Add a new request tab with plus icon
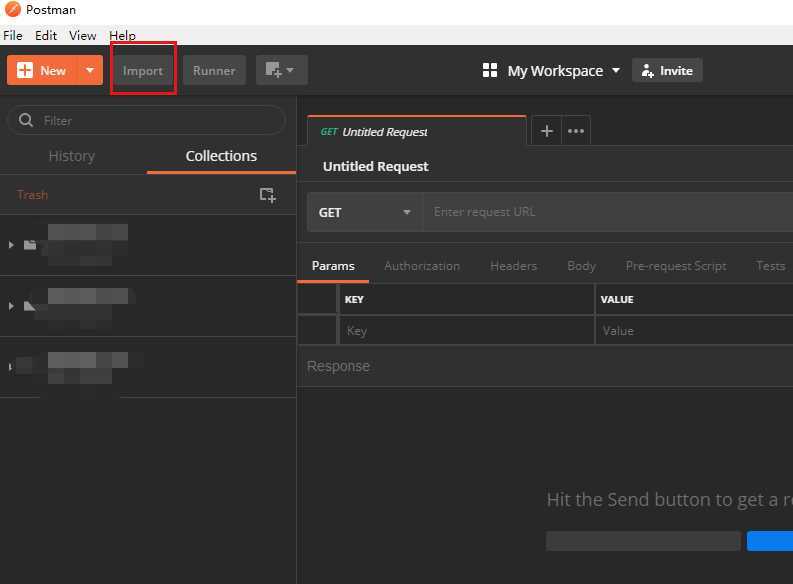793x584 pixels. click(547, 131)
